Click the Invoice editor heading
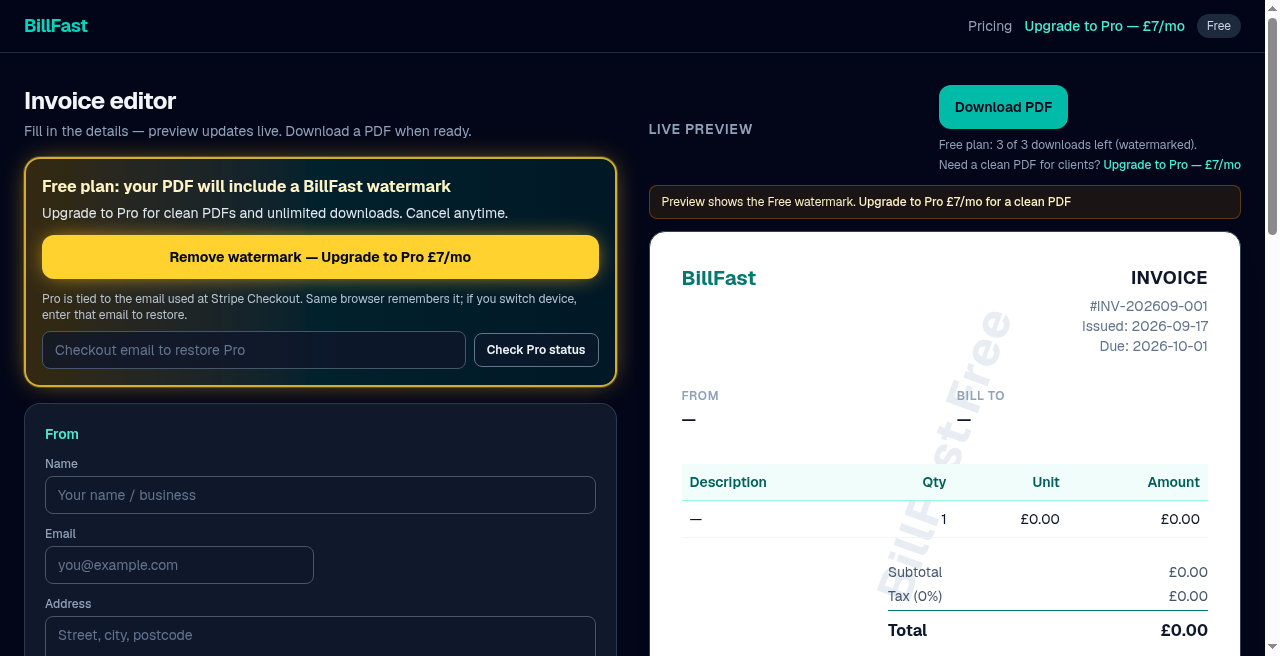The image size is (1280, 656). (100, 101)
